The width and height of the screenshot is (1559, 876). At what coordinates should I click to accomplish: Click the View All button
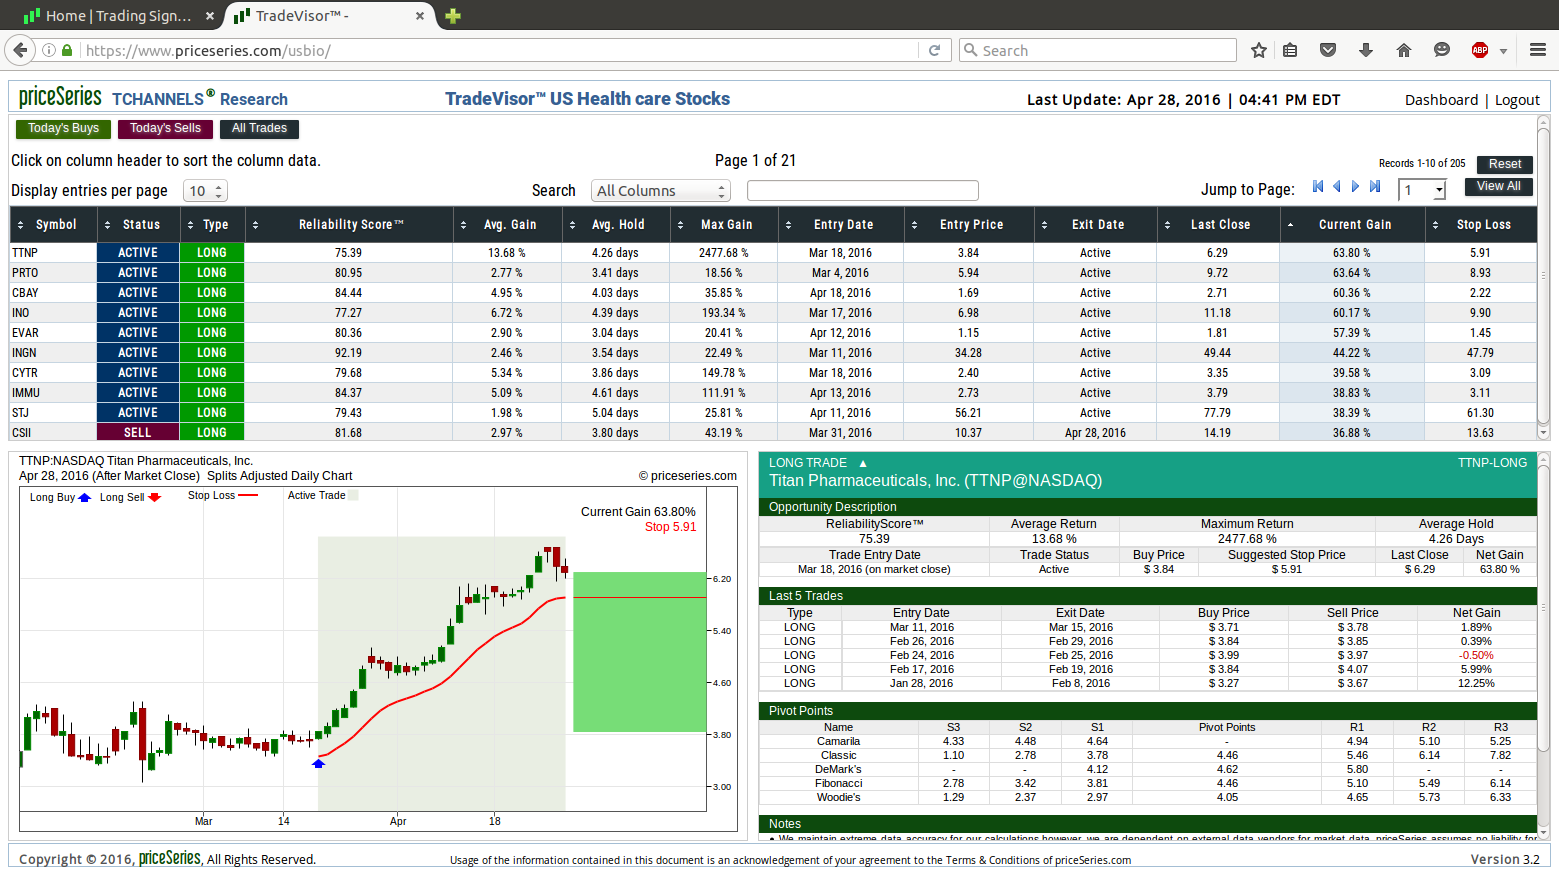pyautogui.click(x=1498, y=186)
